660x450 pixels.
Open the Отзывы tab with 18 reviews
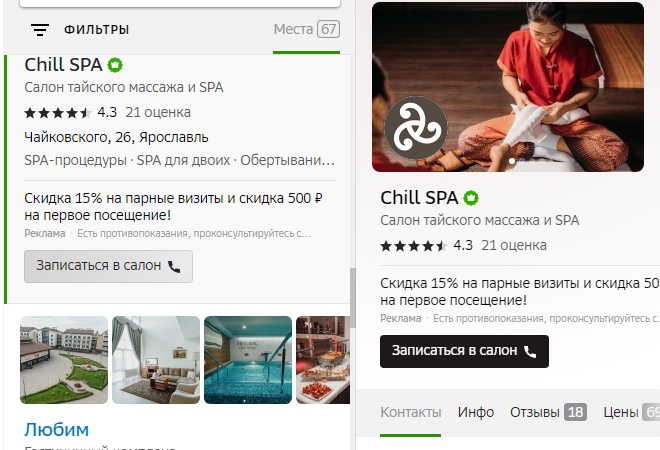point(548,412)
